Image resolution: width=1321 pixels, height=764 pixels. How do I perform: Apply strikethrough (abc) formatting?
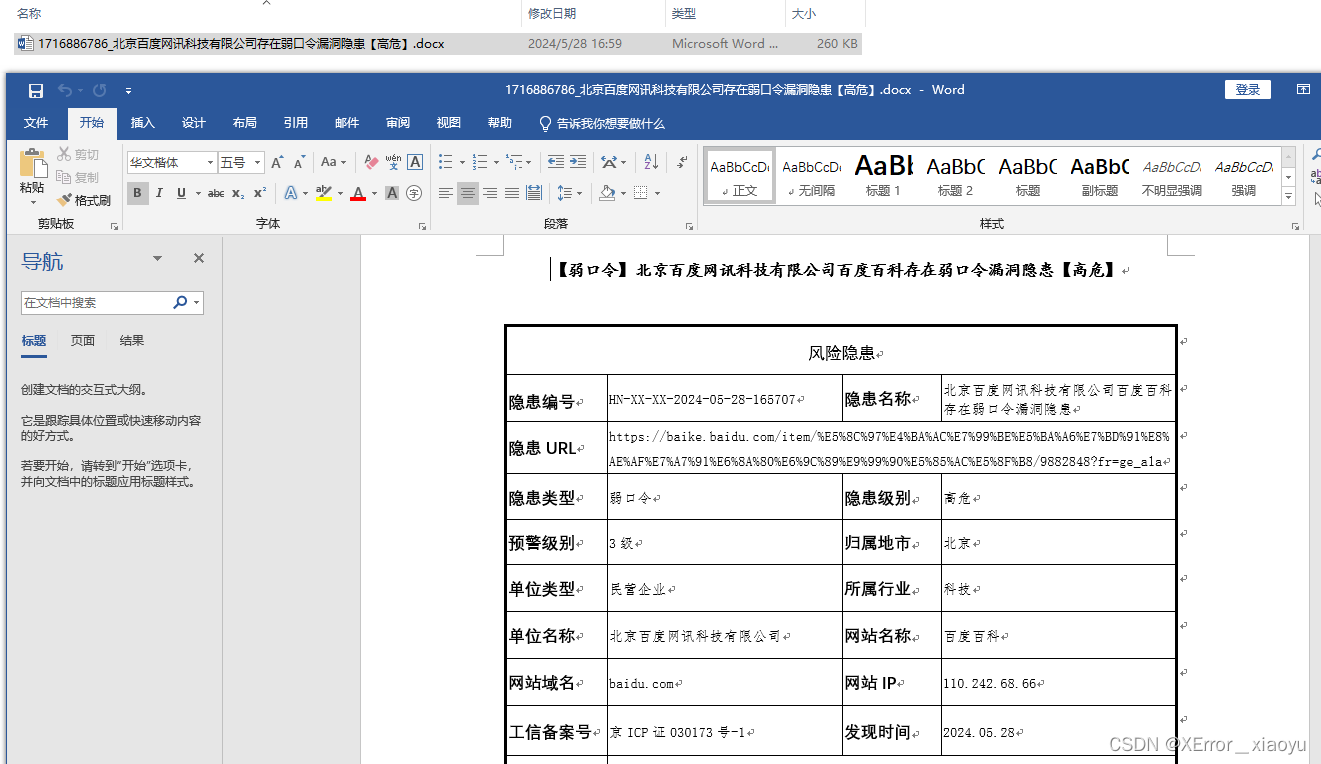click(216, 193)
